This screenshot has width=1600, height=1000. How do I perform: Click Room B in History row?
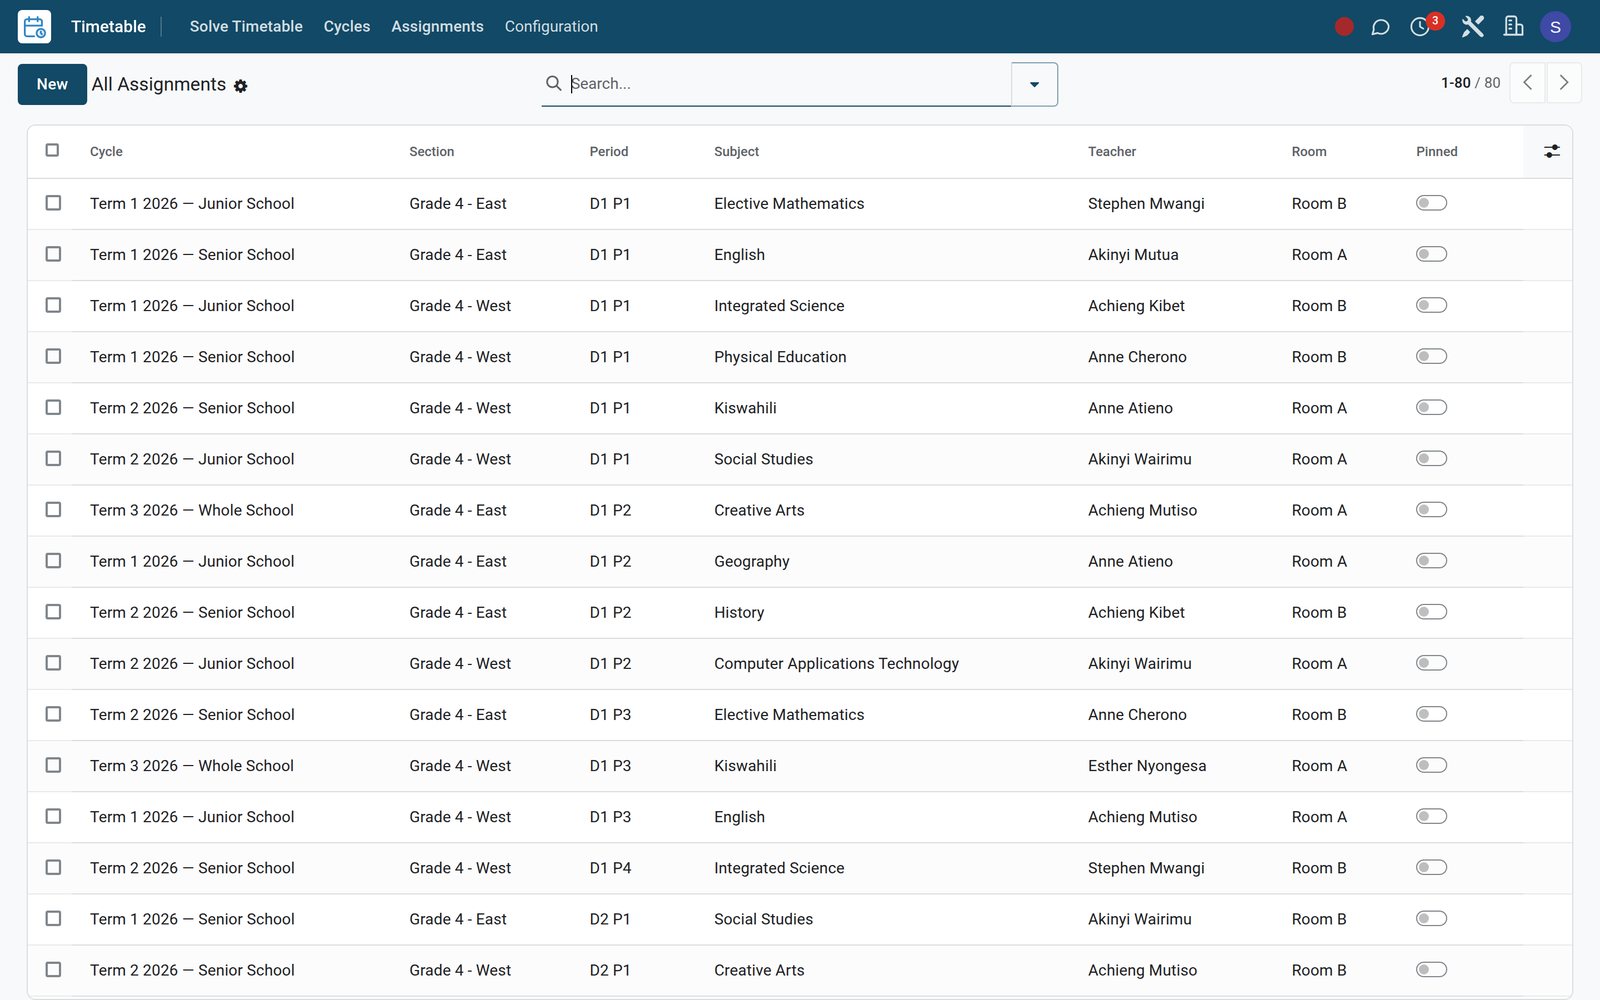[1319, 612]
